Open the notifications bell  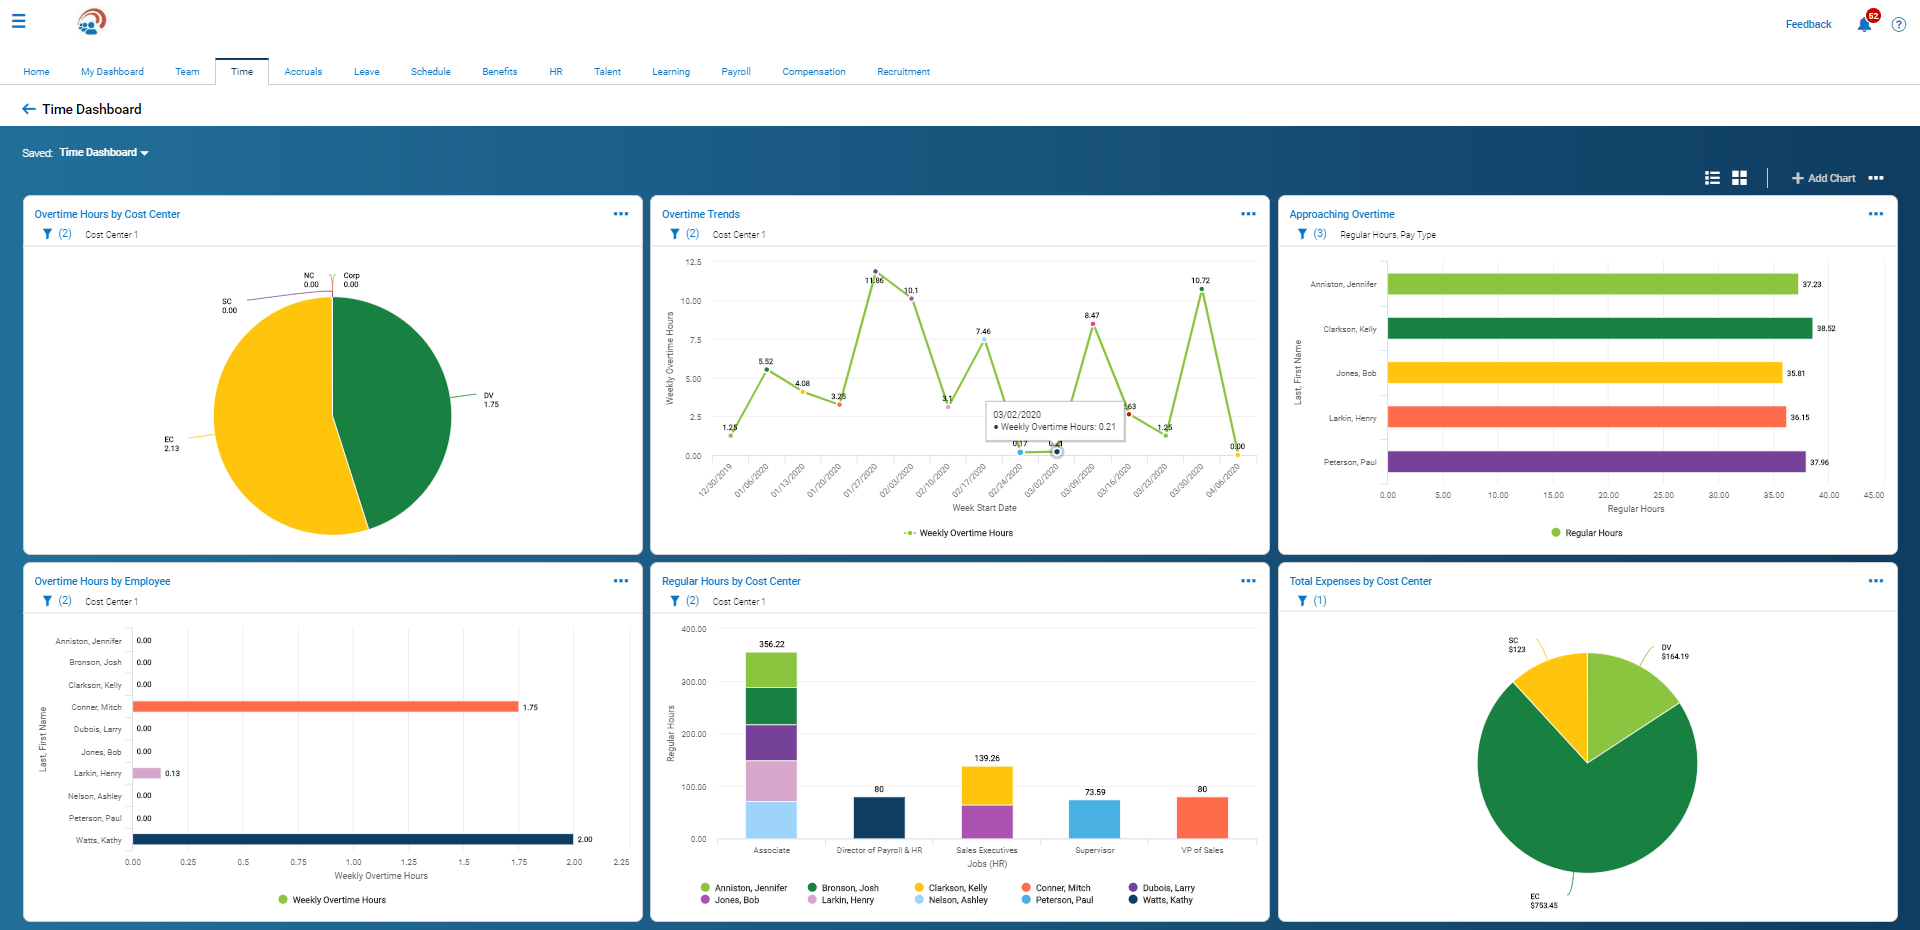1865,24
